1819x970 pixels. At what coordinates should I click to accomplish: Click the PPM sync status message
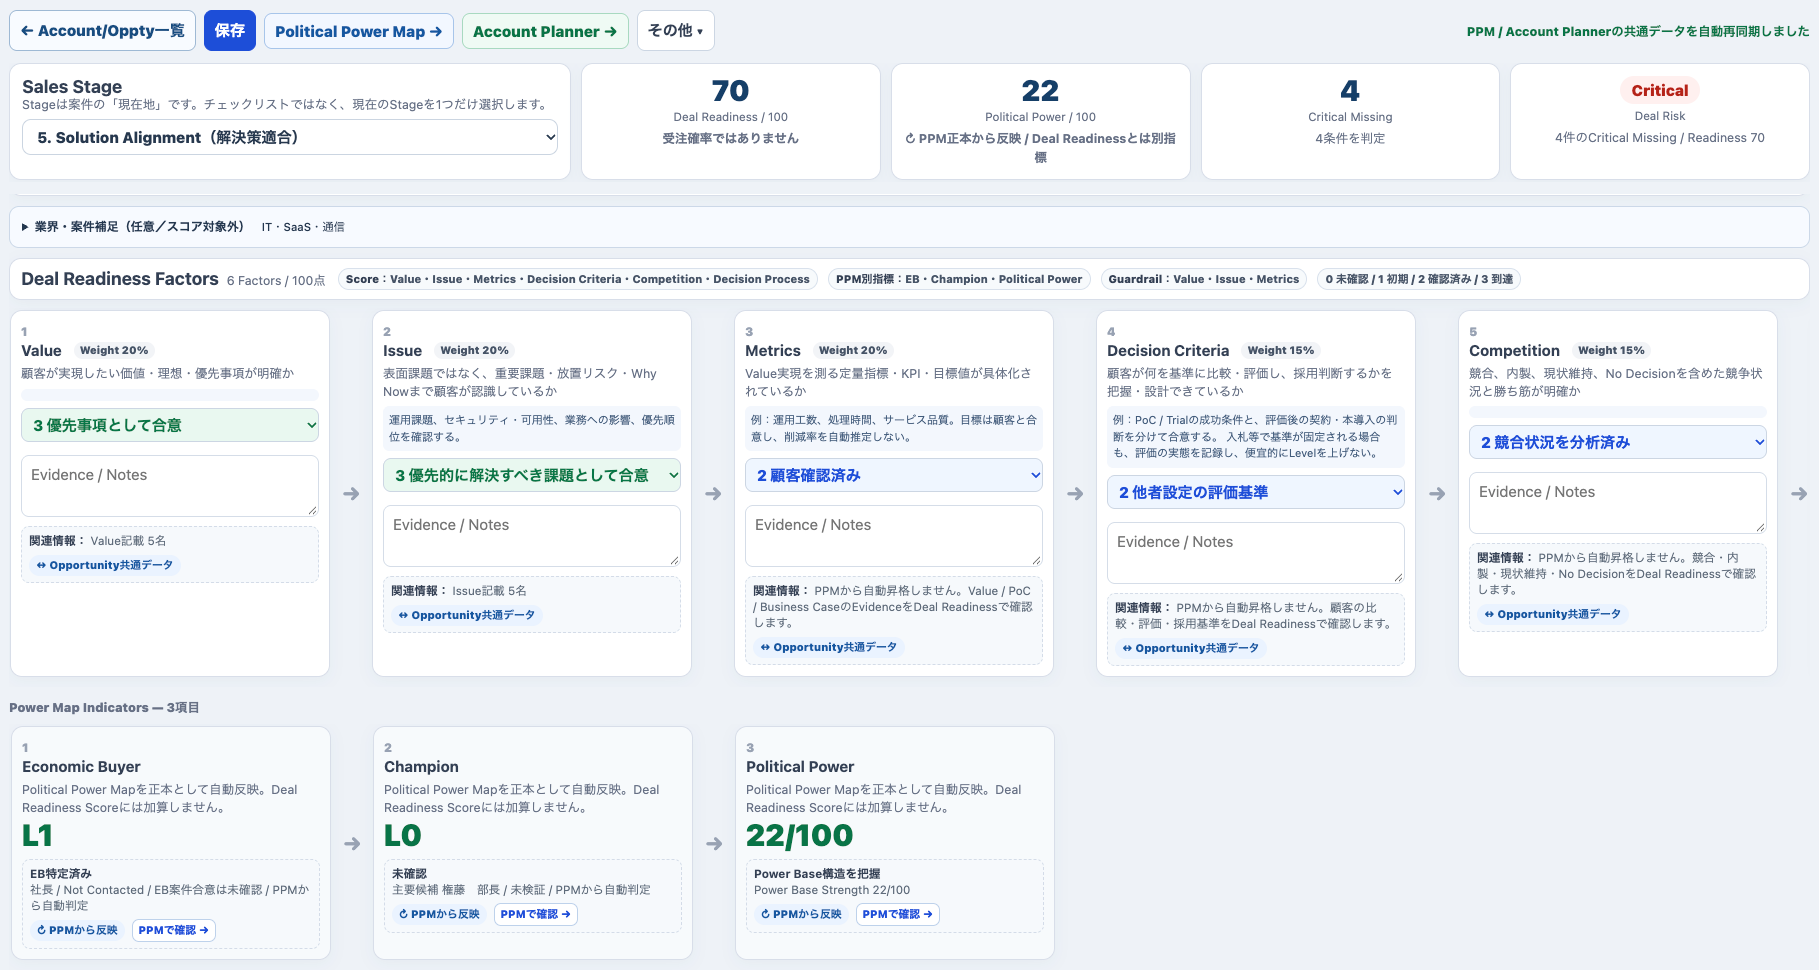[x=1638, y=31]
